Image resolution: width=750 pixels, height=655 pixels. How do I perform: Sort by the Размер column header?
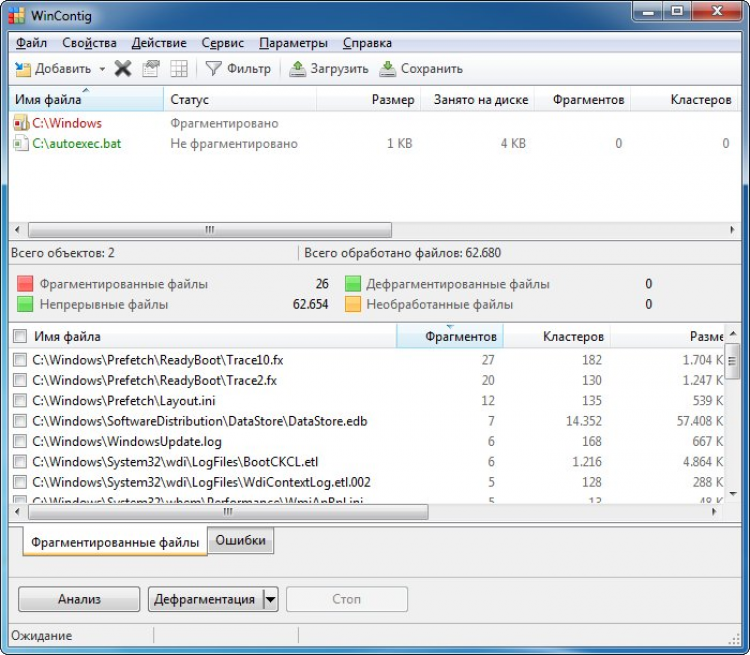369,100
